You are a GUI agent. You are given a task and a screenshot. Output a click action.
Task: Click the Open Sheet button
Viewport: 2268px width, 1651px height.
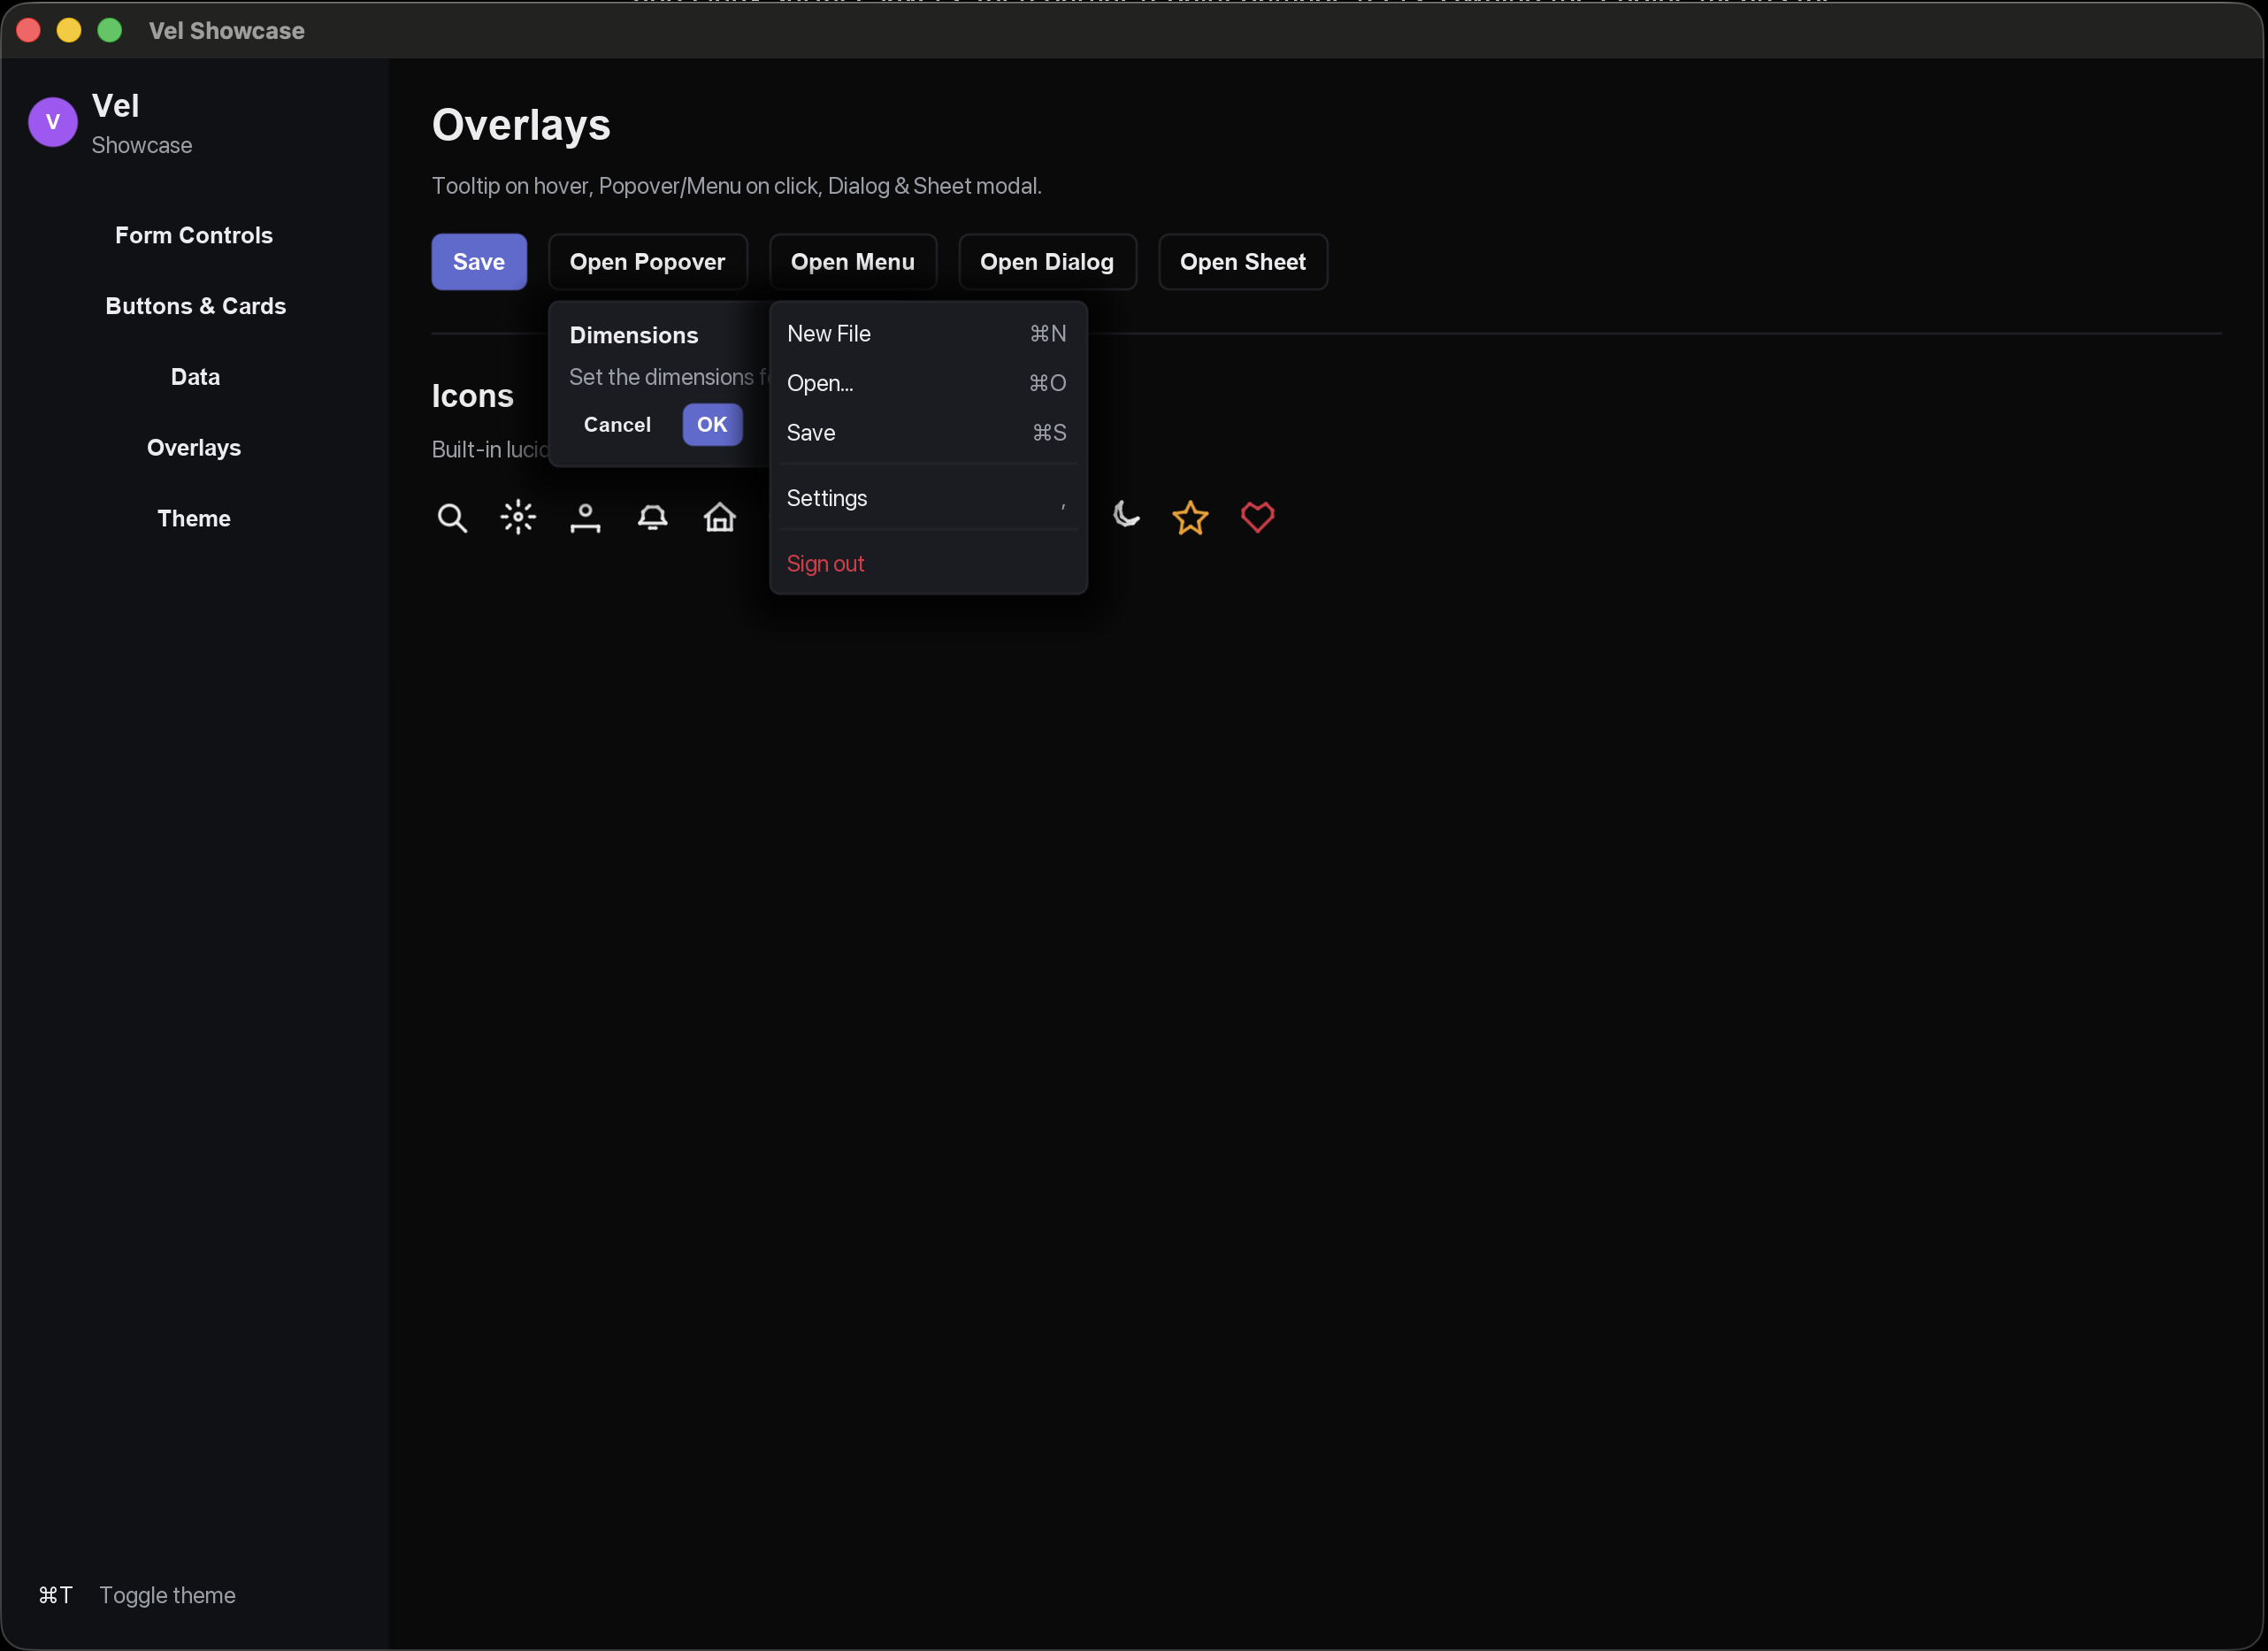pyautogui.click(x=1243, y=262)
